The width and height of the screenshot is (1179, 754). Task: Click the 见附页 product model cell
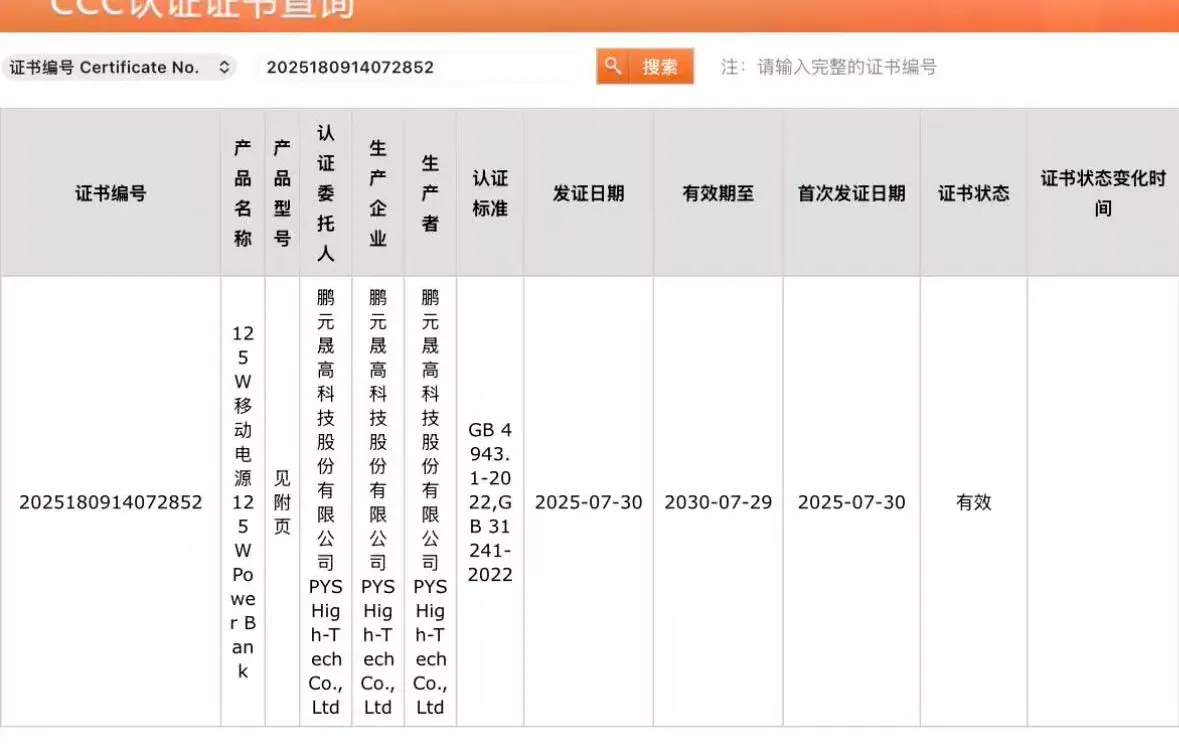click(282, 502)
